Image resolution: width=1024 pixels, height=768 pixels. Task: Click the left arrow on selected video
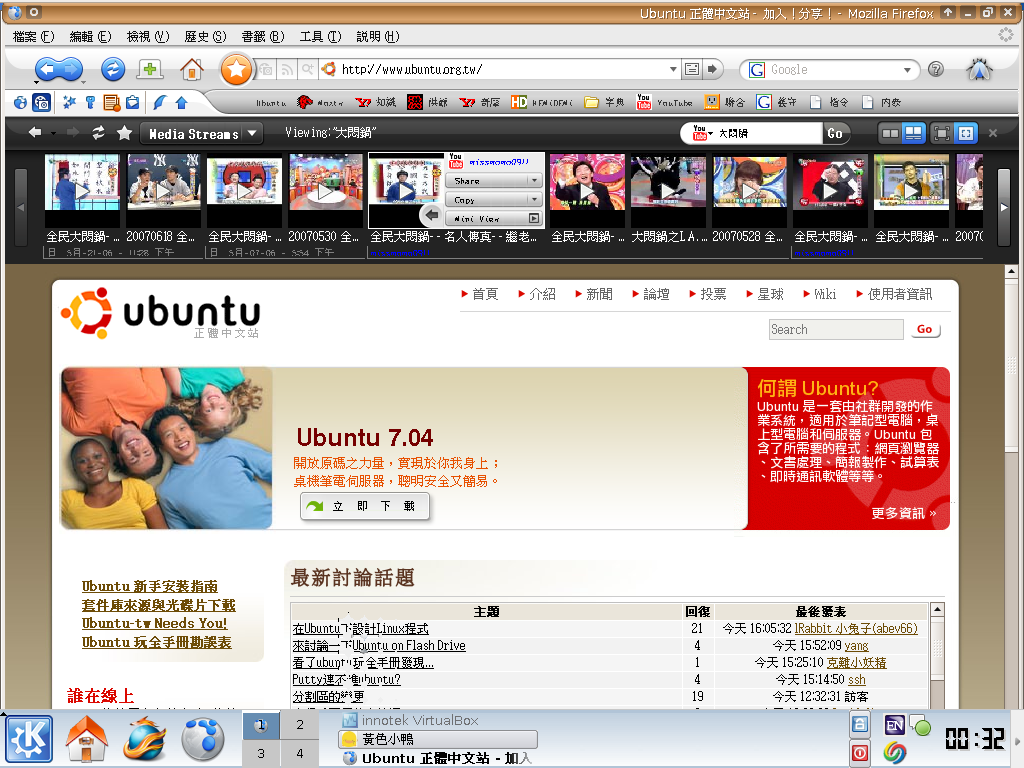click(431, 214)
